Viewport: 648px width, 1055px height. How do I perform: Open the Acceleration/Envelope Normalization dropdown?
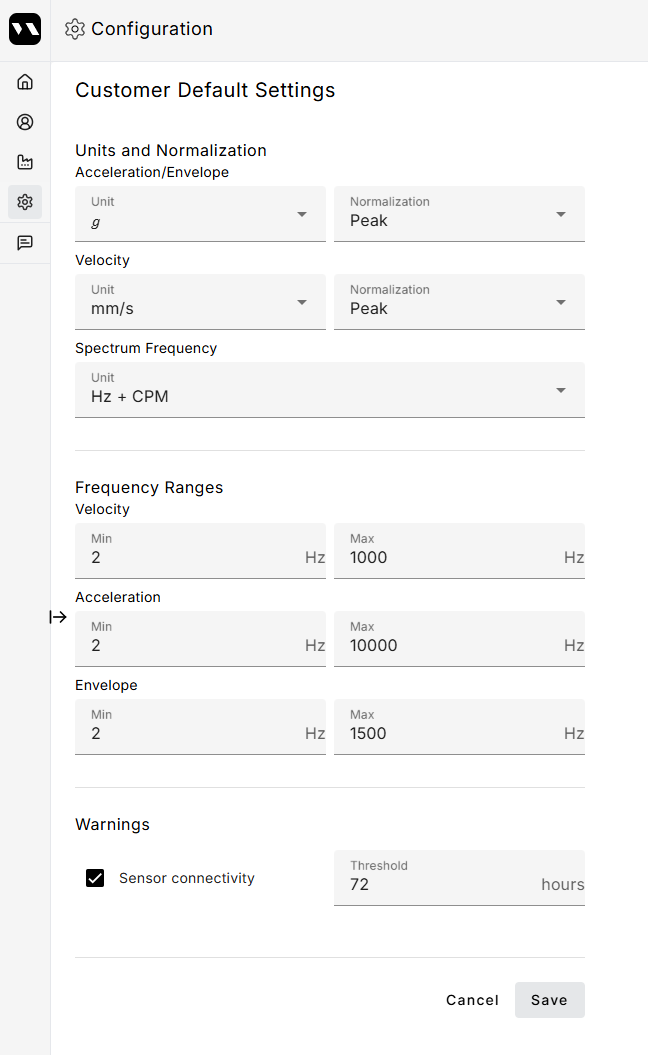[459, 214]
